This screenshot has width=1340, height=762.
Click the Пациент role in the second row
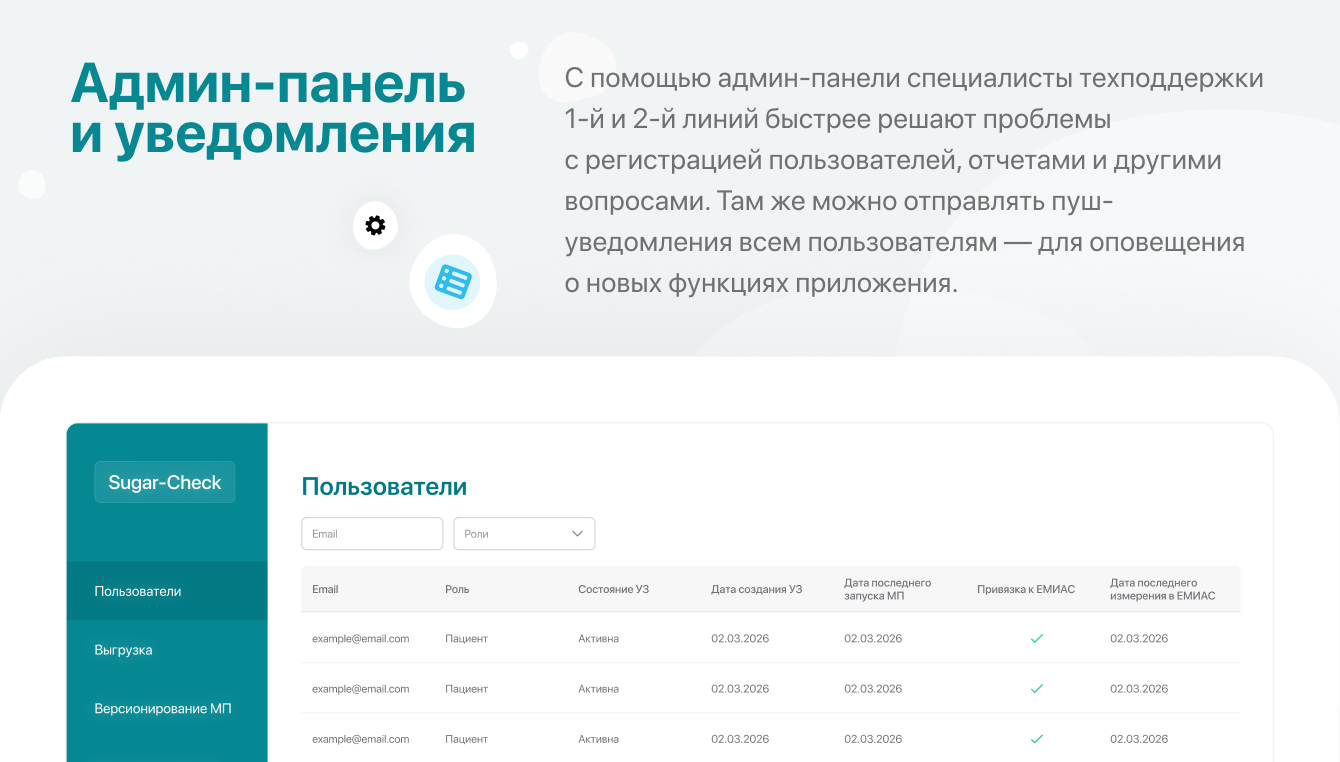point(466,689)
